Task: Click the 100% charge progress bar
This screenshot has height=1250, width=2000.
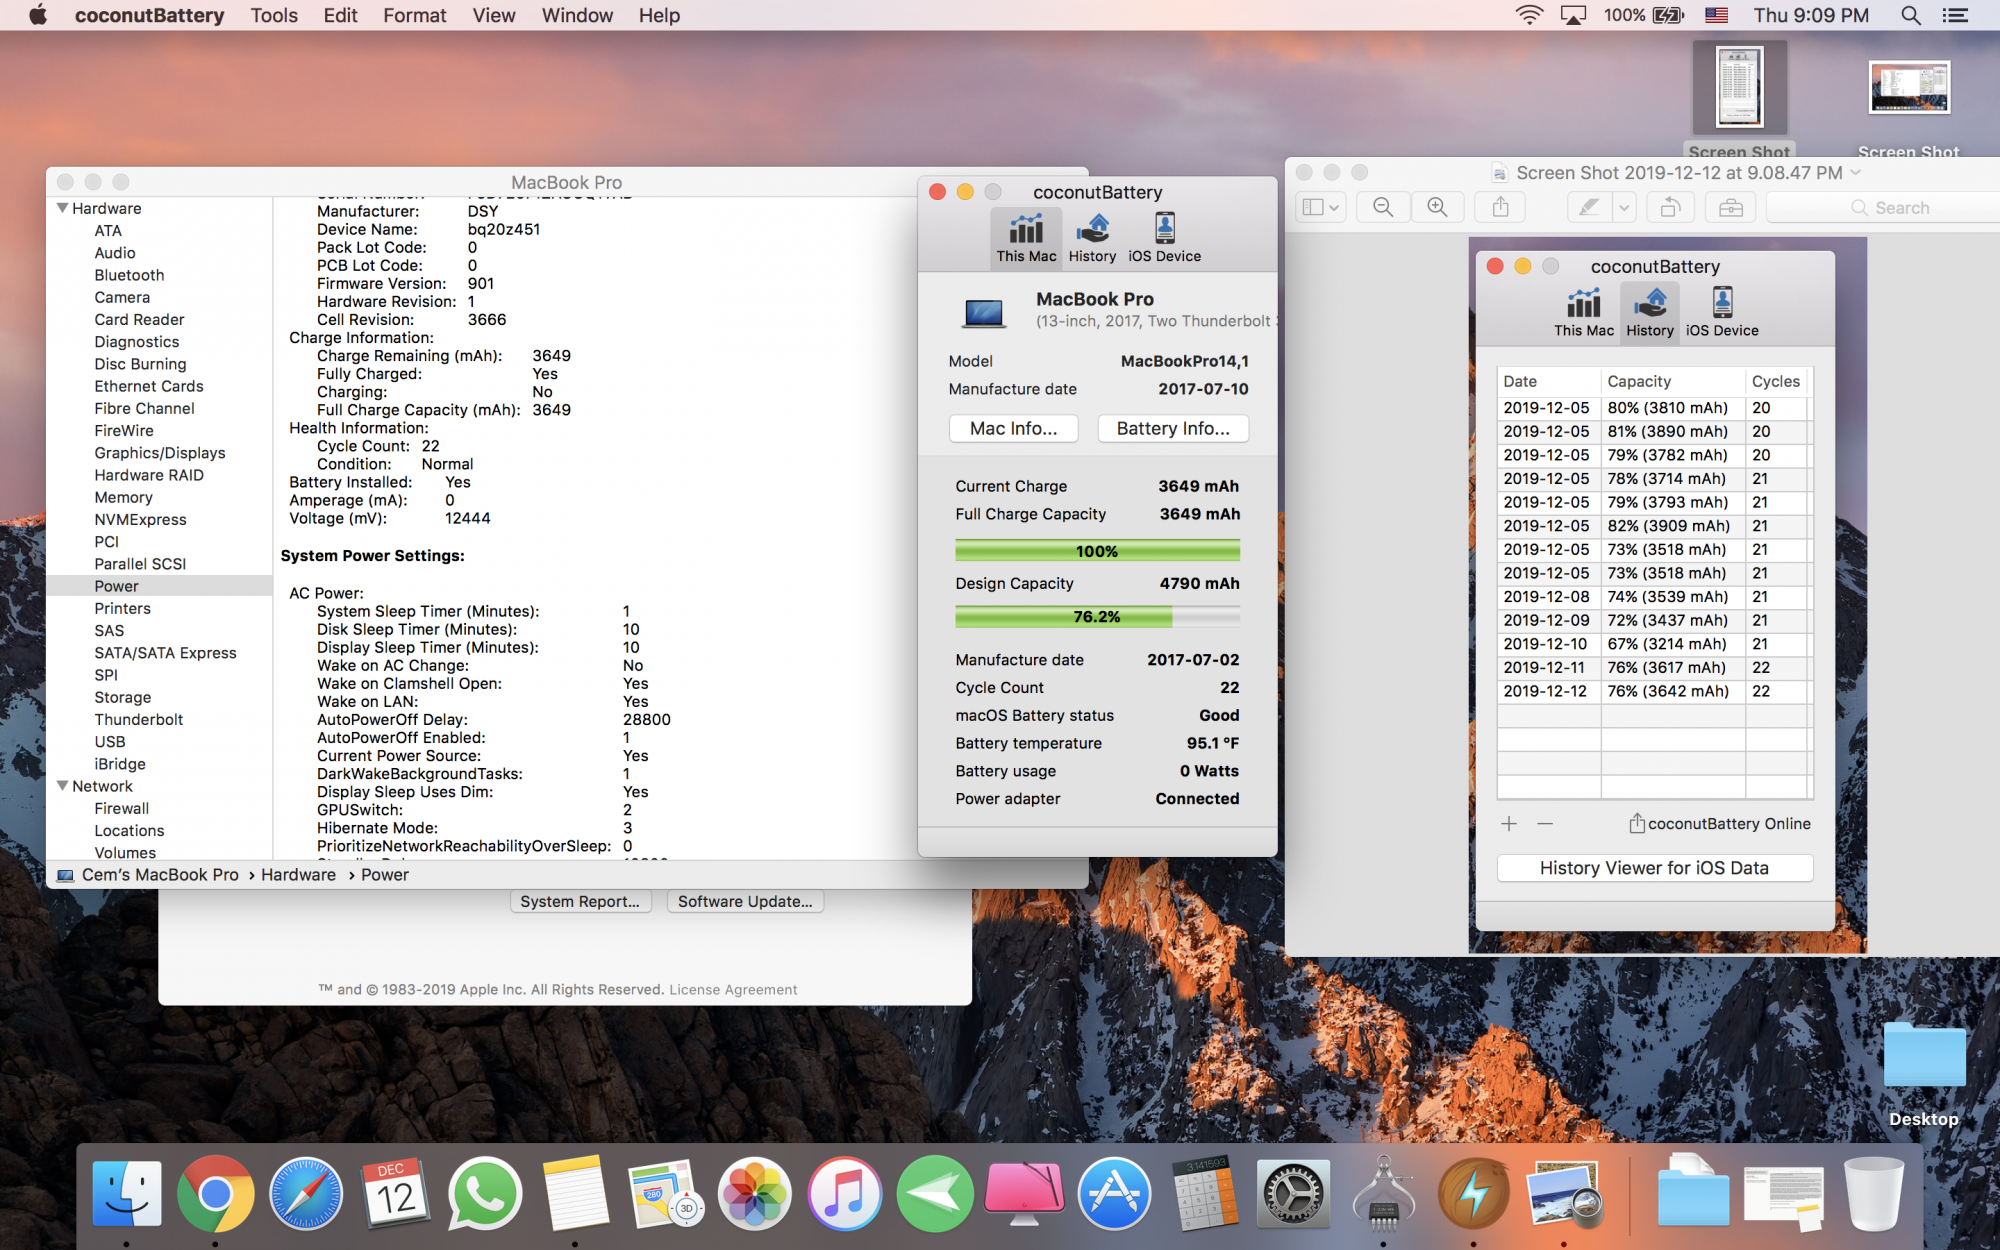Action: point(1097,551)
